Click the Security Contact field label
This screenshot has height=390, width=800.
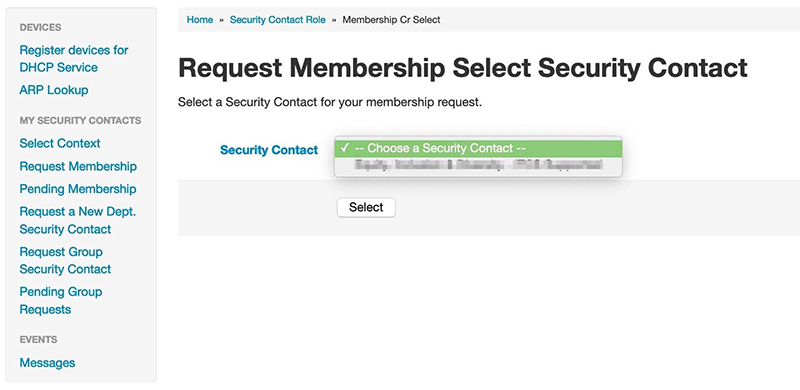(269, 150)
